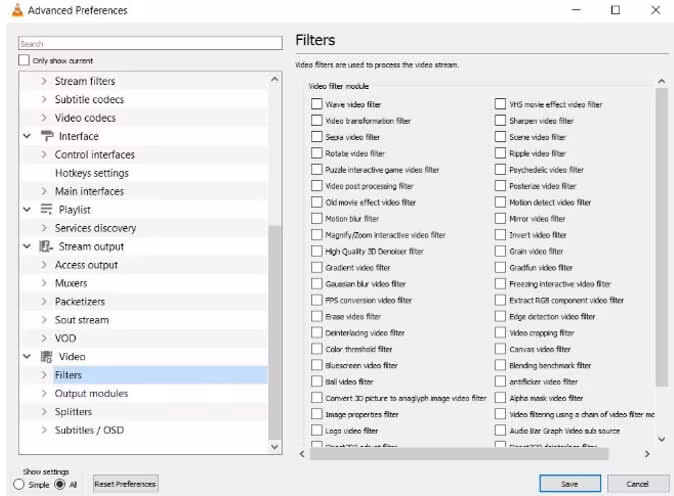Expand the Stream filters node
The image size is (674, 496).
tap(44, 81)
